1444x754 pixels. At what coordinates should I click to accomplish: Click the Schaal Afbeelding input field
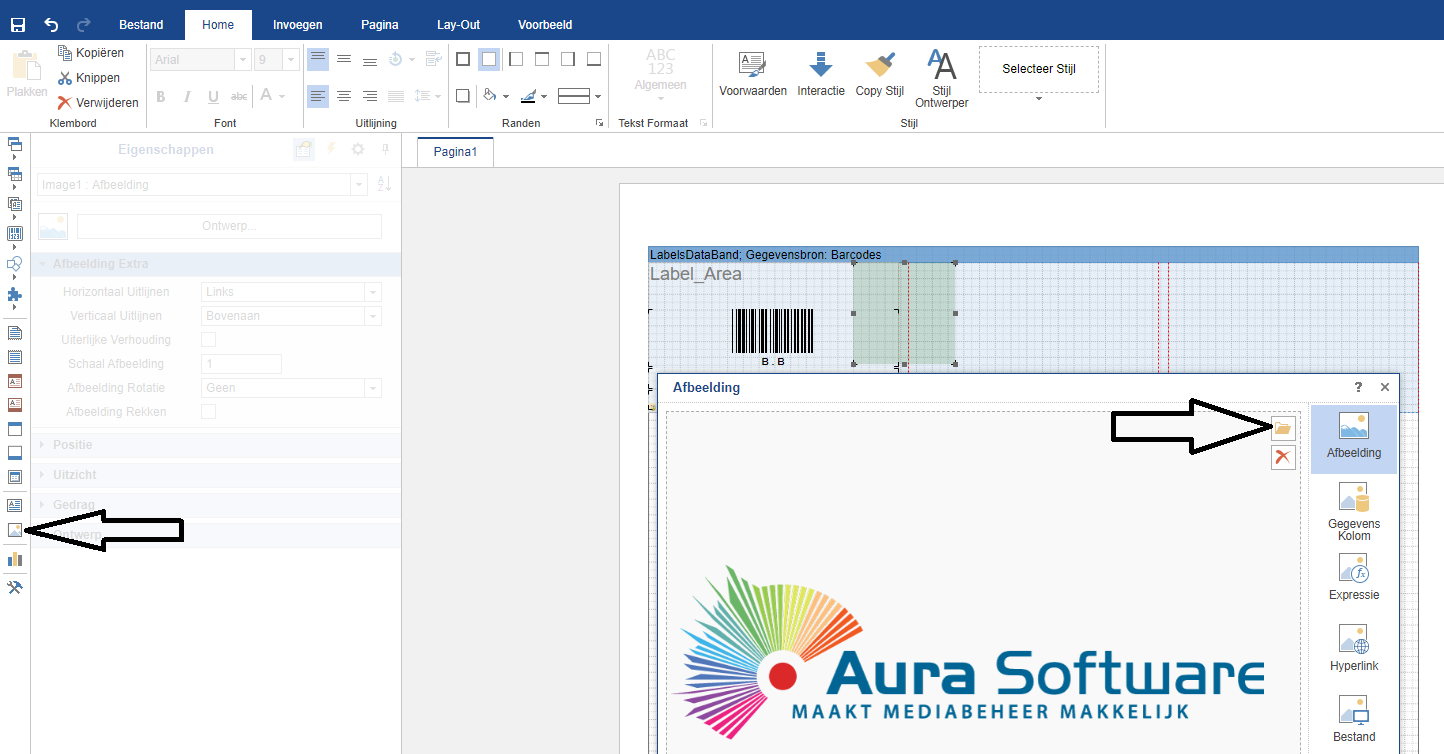point(241,364)
